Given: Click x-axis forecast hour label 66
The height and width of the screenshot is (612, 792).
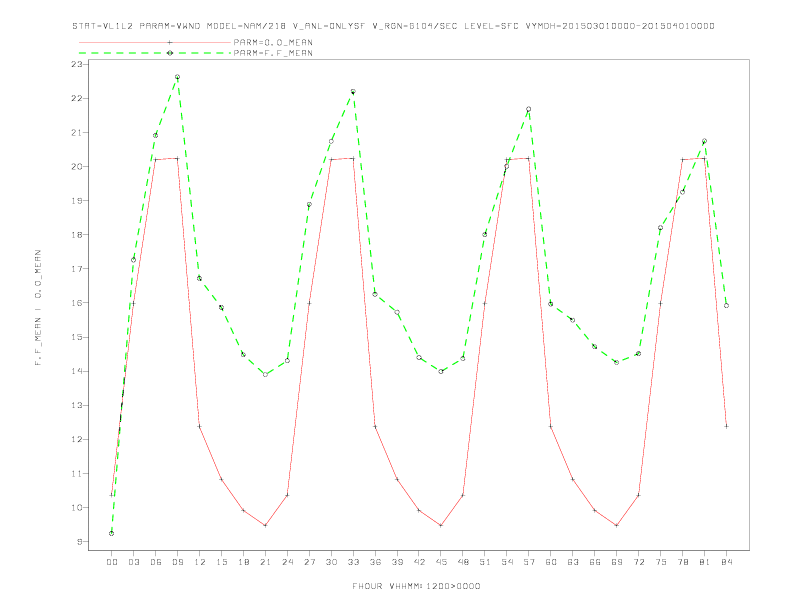Looking at the screenshot, I should tap(595, 562).
